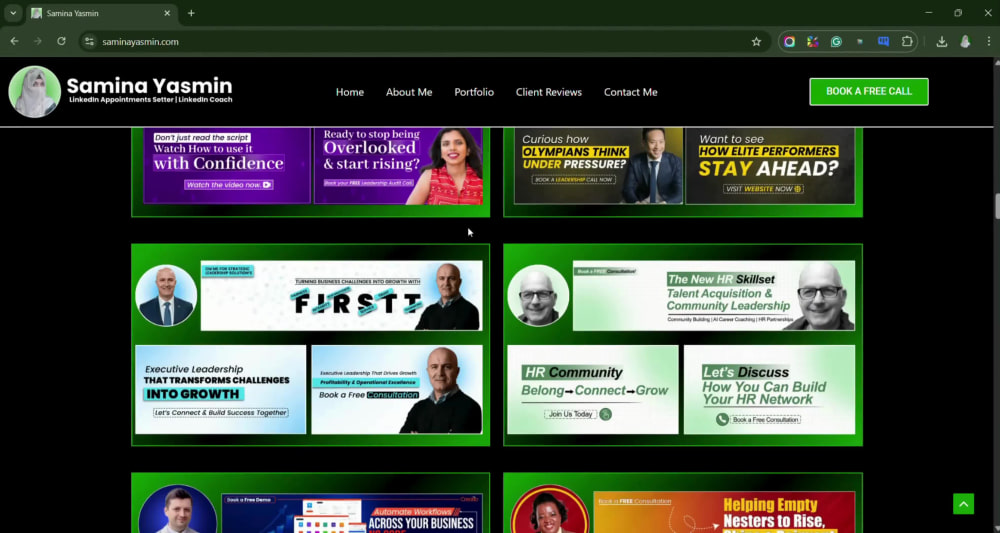
Task: Open 'Book a Free Consultation' executive banner
Action: click(397, 390)
